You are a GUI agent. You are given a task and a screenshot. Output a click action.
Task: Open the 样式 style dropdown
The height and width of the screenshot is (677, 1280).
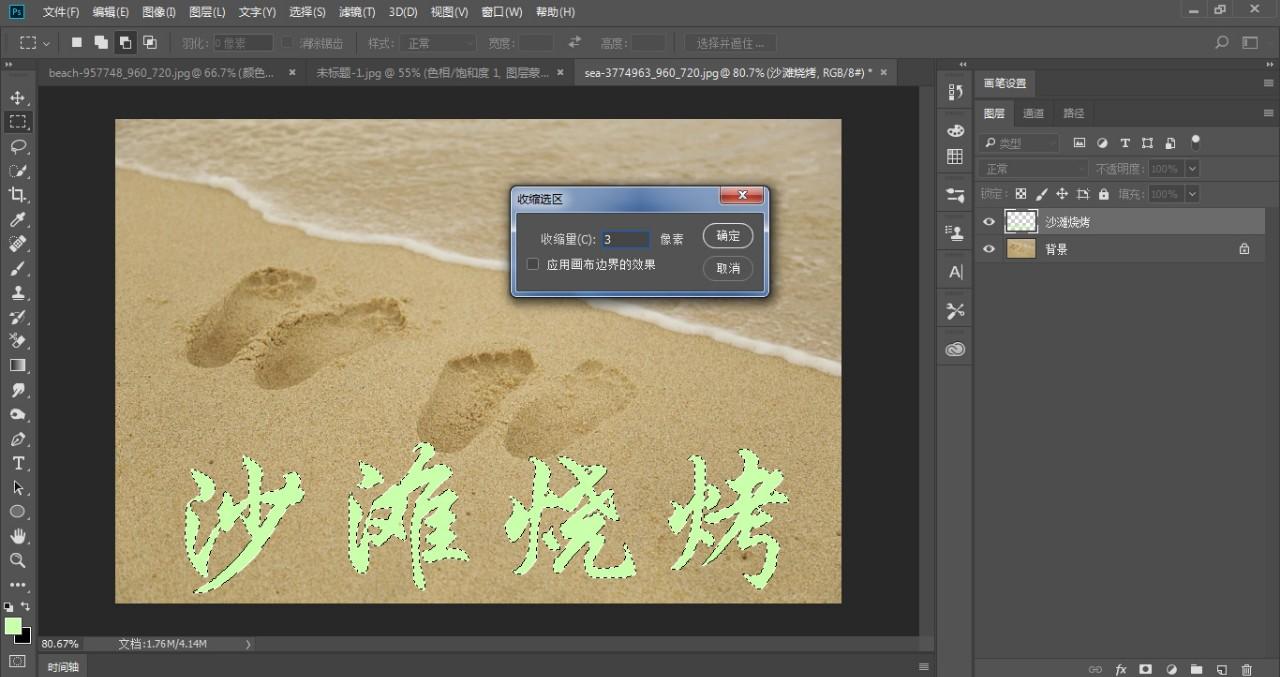(x=437, y=43)
